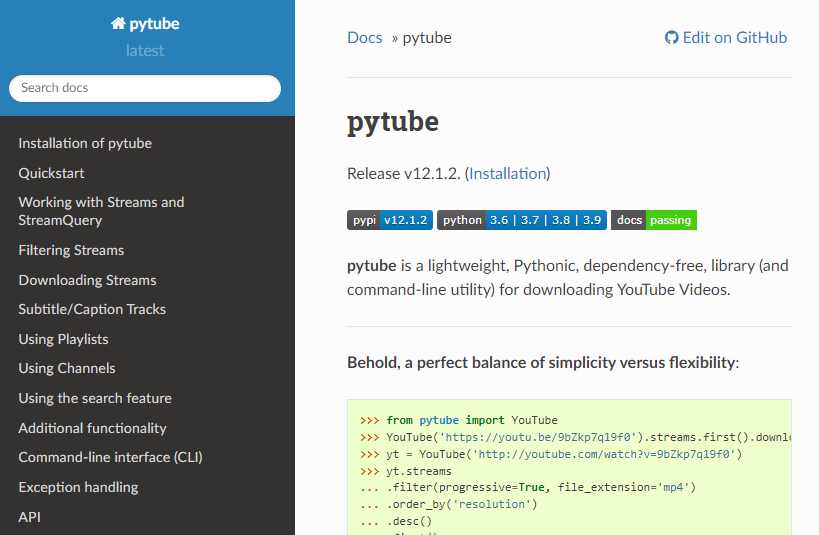
Task: Click the python 3.6 | 3.7 | 3.8 | 3.9 badge
Action: 522,220
